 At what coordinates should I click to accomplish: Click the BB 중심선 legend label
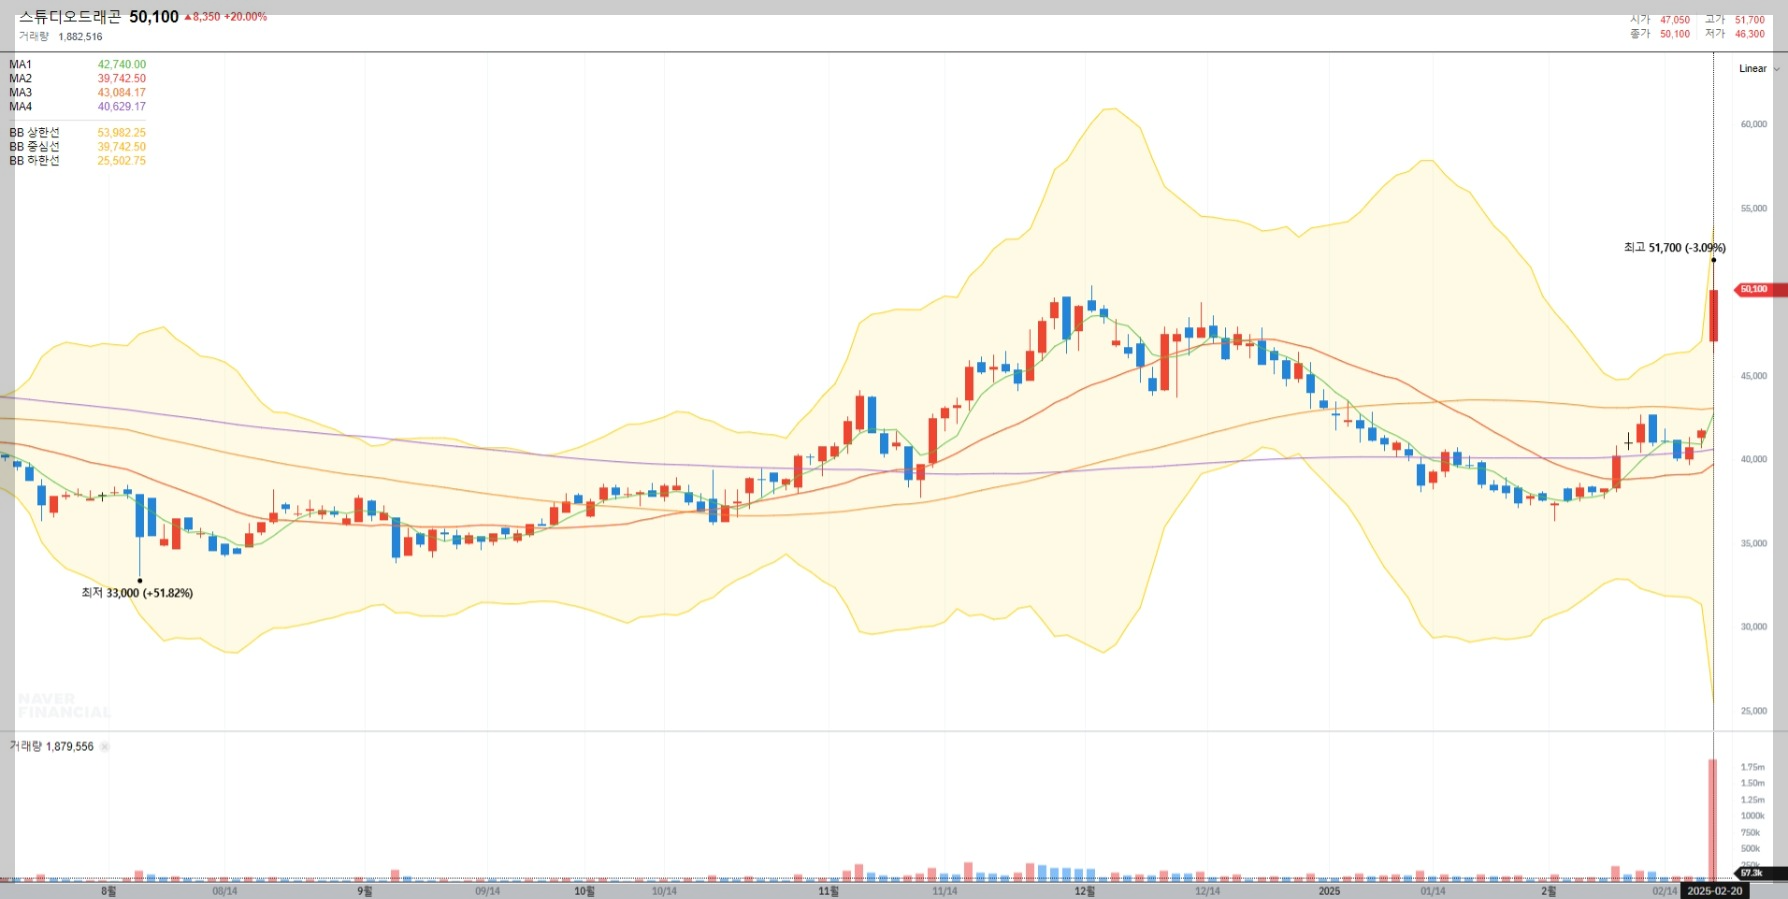[35, 147]
